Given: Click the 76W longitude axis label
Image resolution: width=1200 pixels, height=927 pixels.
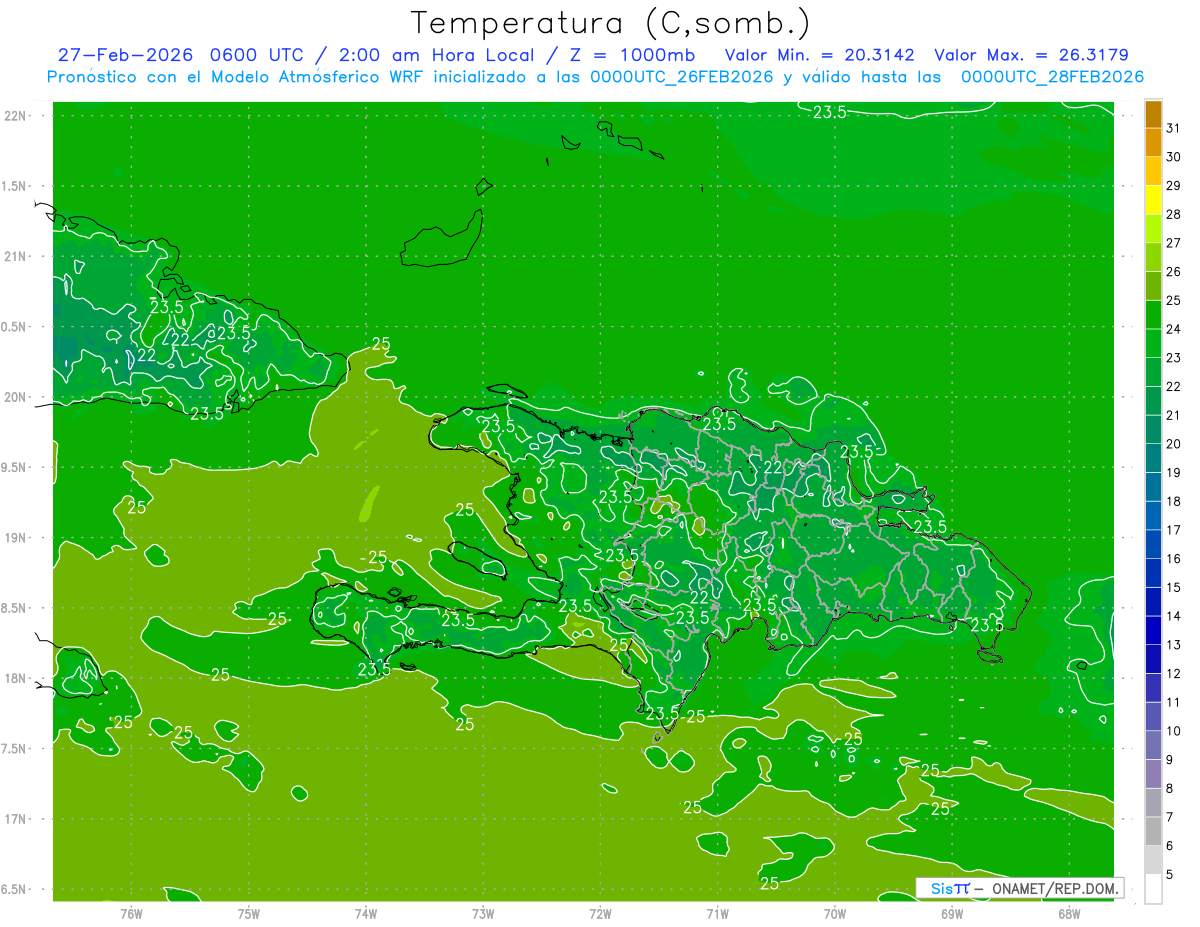Looking at the screenshot, I should pyautogui.click(x=131, y=913).
